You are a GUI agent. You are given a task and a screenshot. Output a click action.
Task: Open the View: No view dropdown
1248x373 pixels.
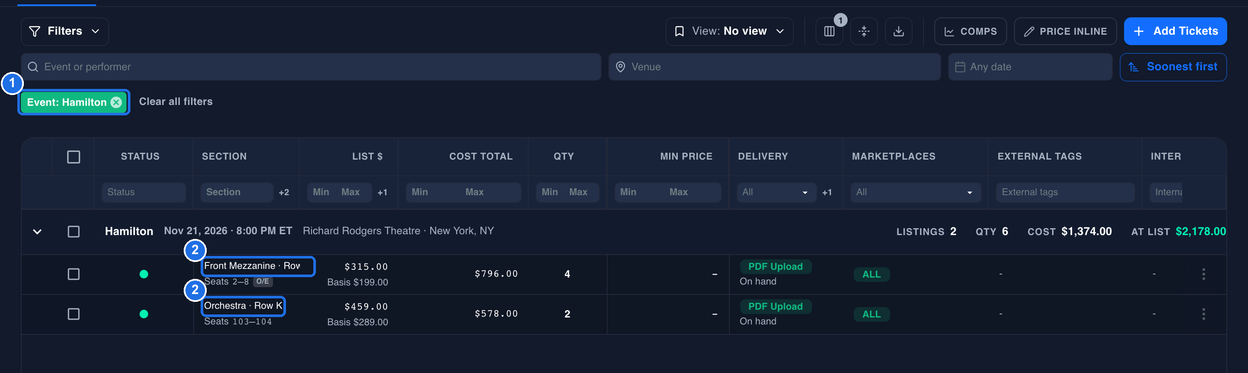coord(730,31)
